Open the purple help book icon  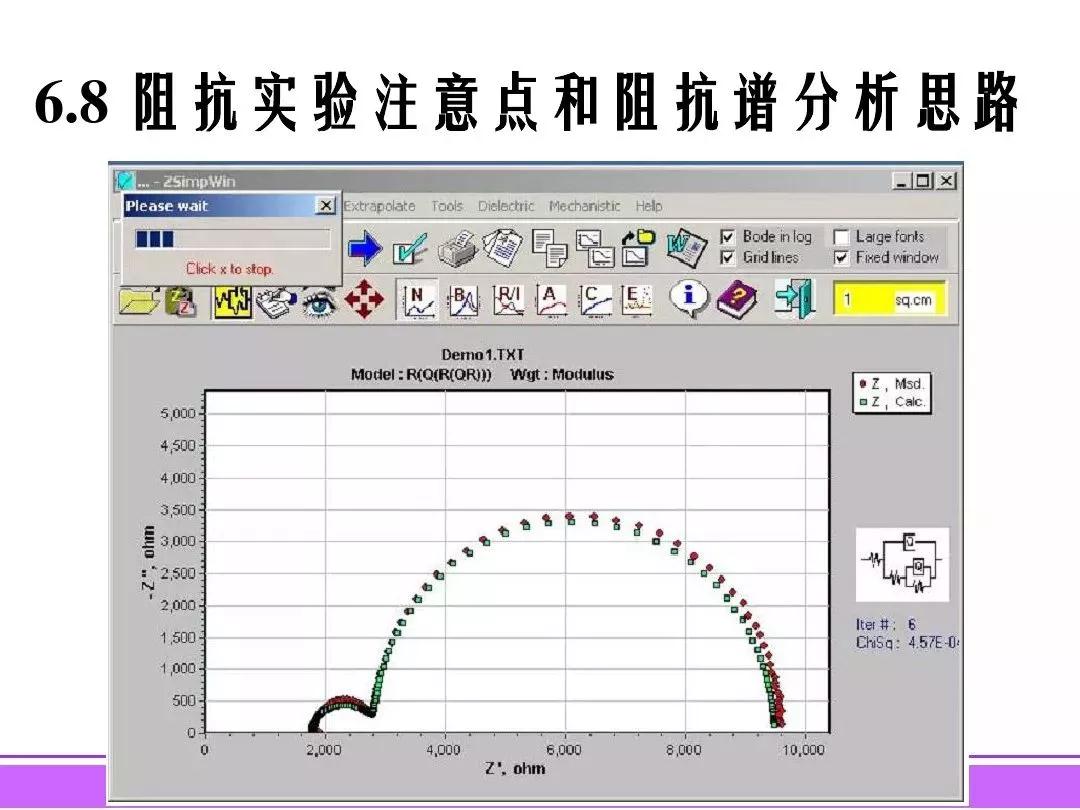(738, 298)
